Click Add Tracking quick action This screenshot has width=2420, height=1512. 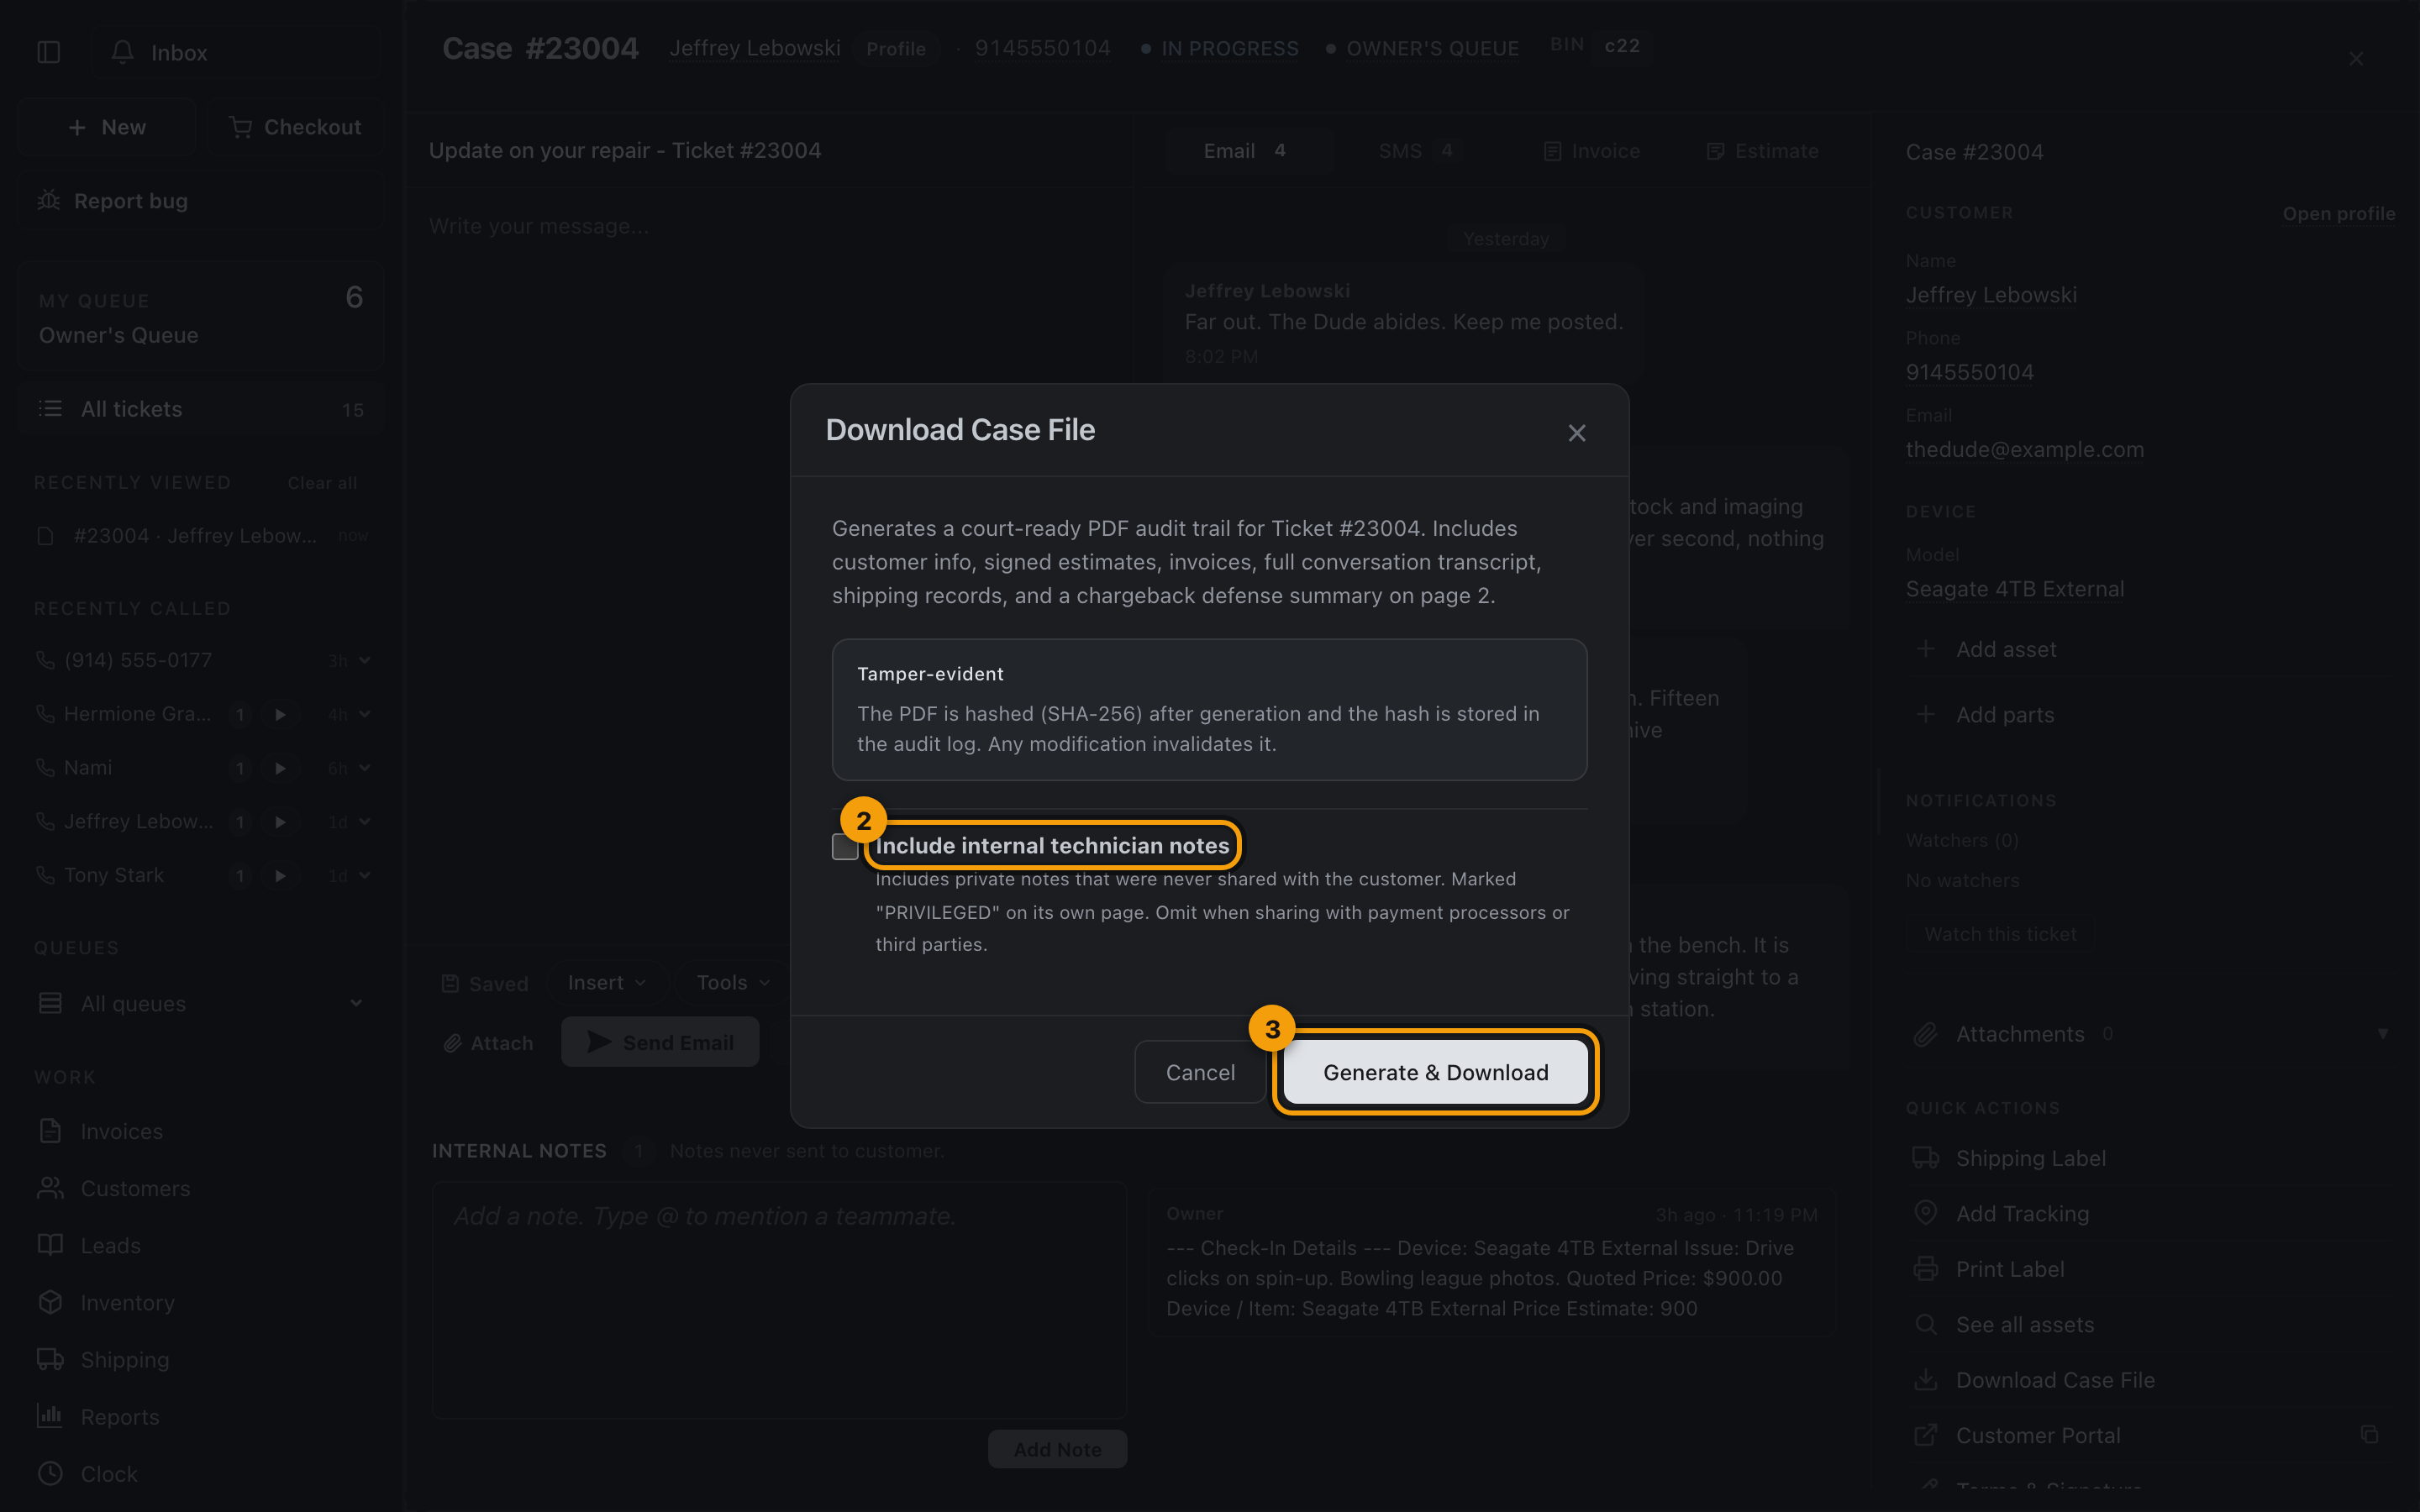tap(2000, 1213)
